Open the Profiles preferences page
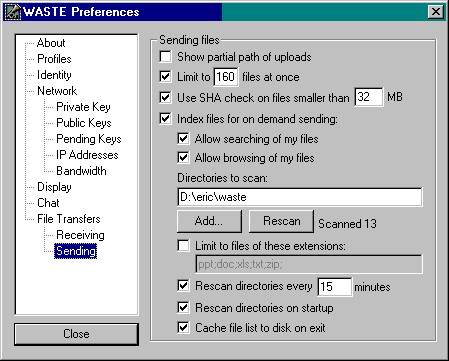Image resolution: width=449 pixels, height=361 pixels. [54, 59]
